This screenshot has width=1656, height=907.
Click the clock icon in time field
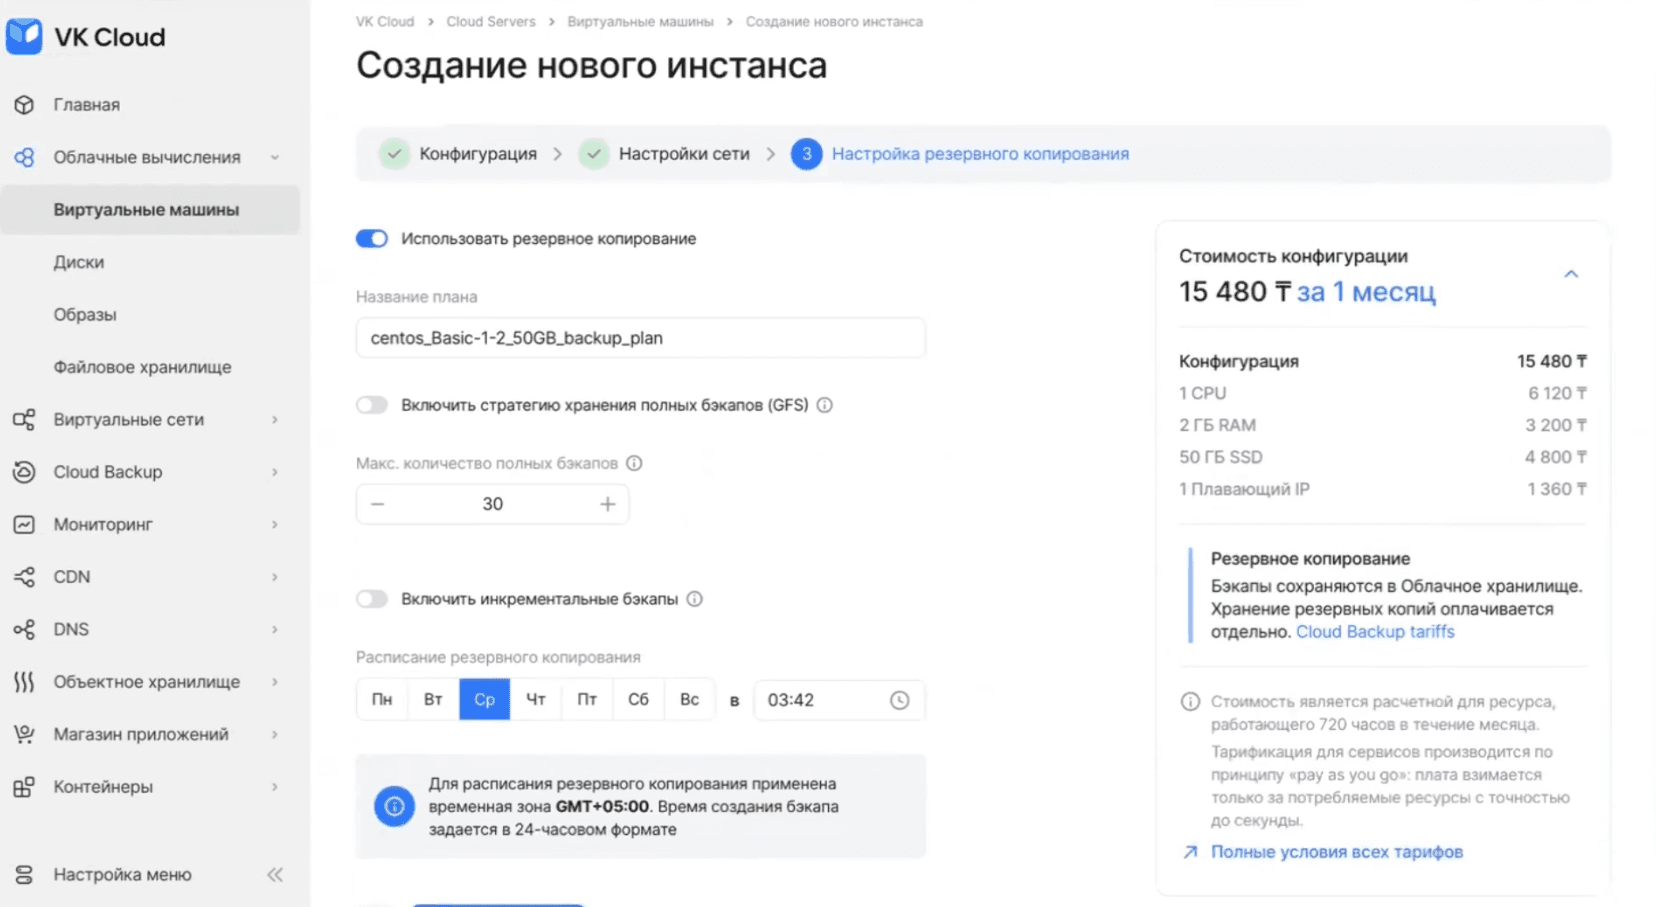pos(900,700)
